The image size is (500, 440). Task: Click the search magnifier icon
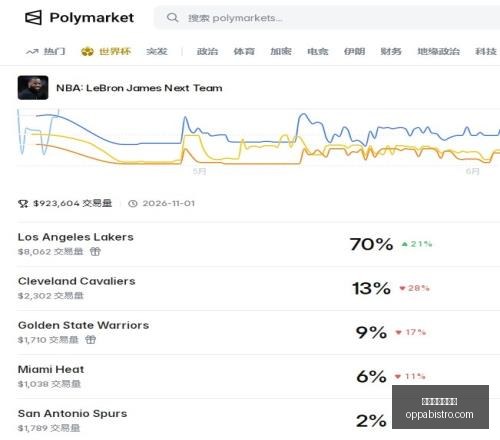tap(172, 17)
